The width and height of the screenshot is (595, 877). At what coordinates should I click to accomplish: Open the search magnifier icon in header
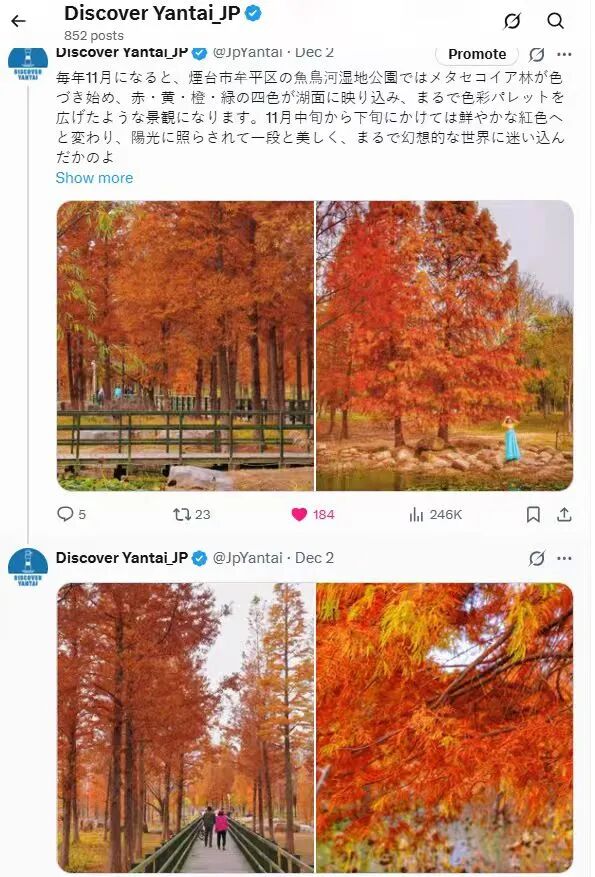[555, 21]
